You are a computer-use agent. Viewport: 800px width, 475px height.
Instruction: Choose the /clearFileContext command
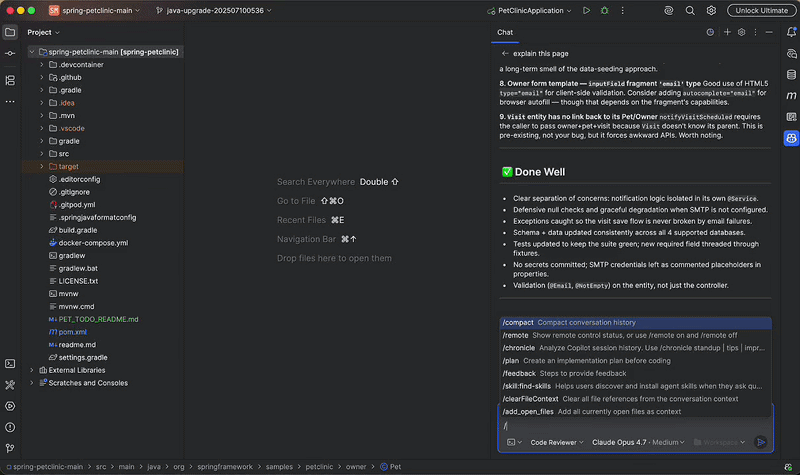click(635, 399)
